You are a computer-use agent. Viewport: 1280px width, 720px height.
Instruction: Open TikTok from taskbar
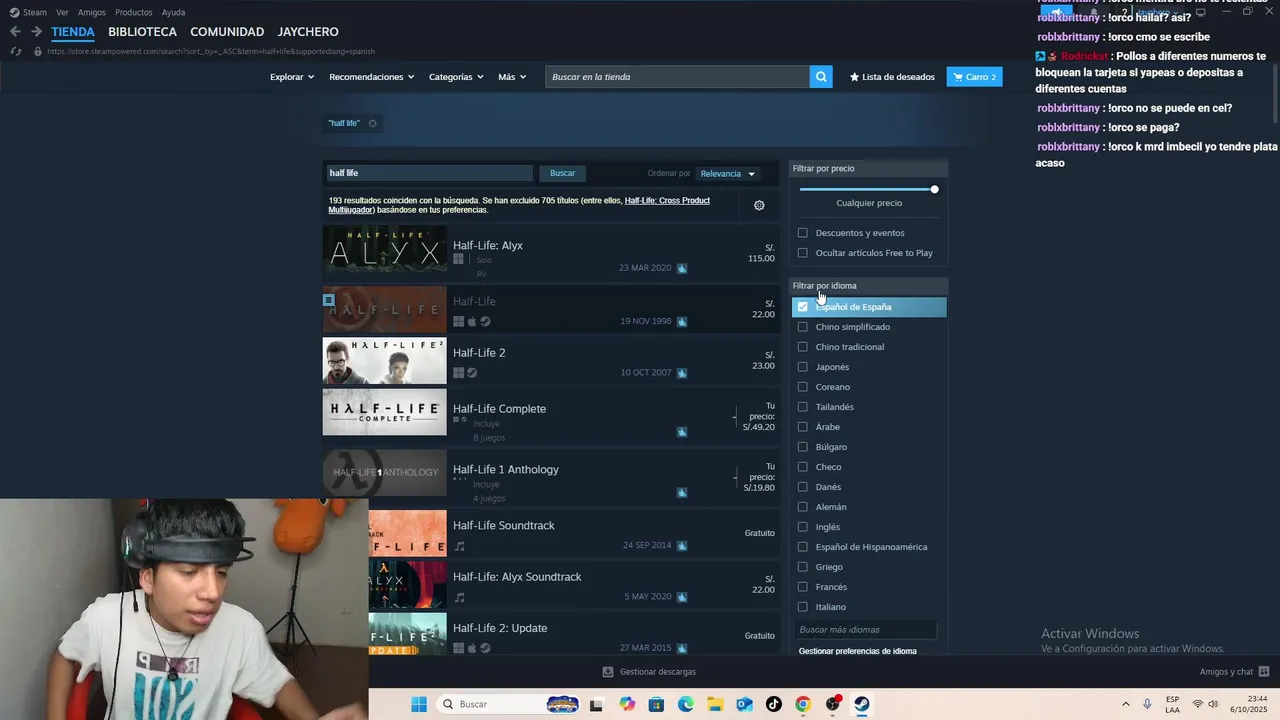click(x=773, y=704)
